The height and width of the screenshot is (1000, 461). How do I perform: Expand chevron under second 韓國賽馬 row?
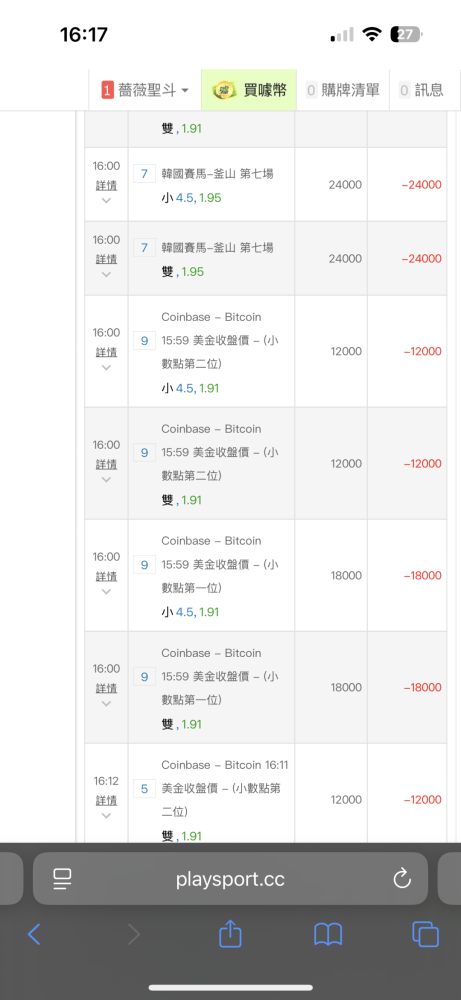click(x=106, y=274)
